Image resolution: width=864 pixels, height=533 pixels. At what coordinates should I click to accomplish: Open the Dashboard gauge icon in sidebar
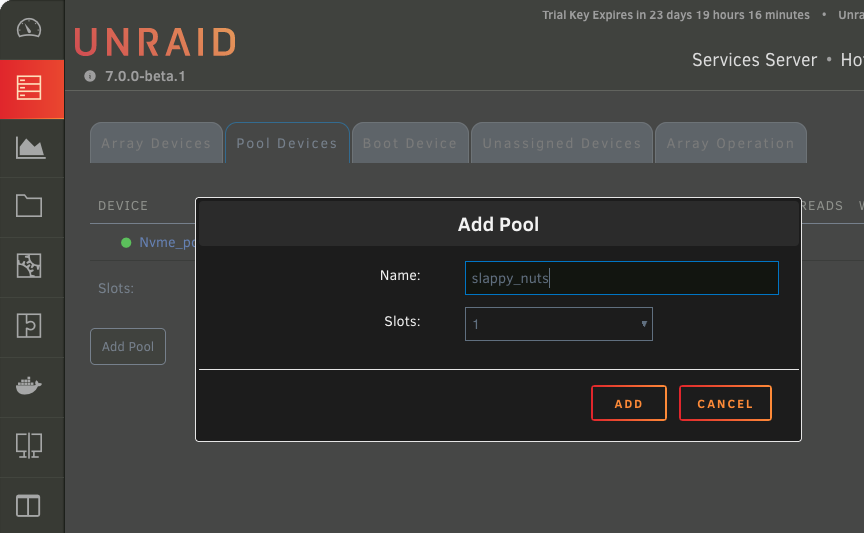[x=29, y=28]
